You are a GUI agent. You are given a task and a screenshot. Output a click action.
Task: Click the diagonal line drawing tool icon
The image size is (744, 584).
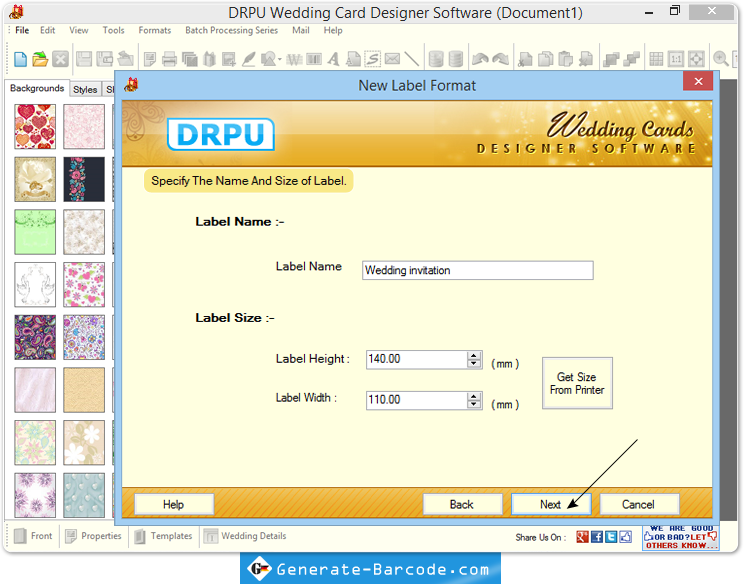point(411,59)
